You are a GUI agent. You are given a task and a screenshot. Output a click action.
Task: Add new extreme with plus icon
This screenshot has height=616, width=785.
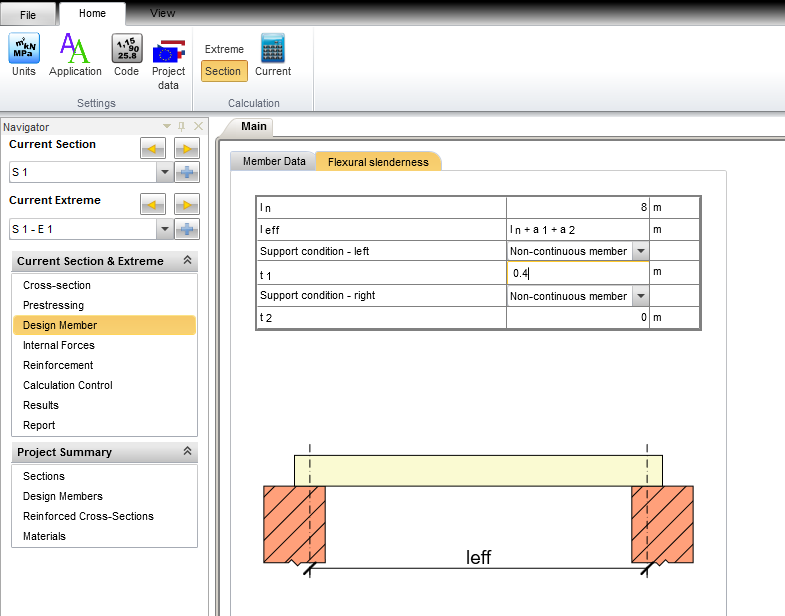click(186, 229)
